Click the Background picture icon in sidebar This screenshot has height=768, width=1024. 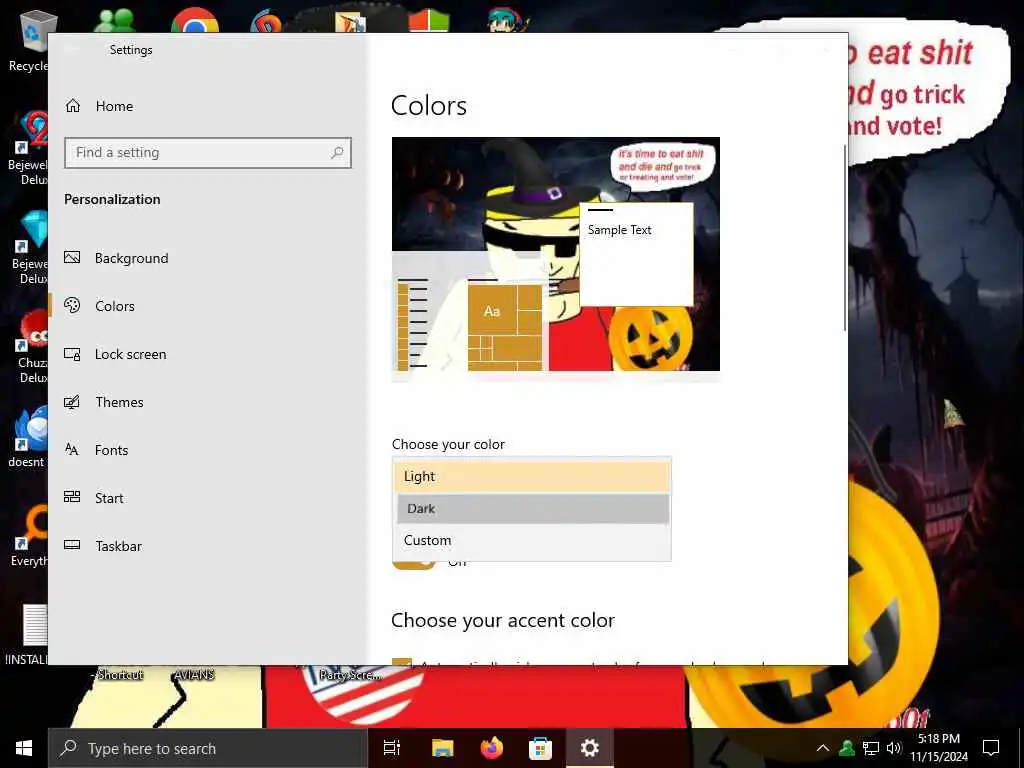point(72,257)
